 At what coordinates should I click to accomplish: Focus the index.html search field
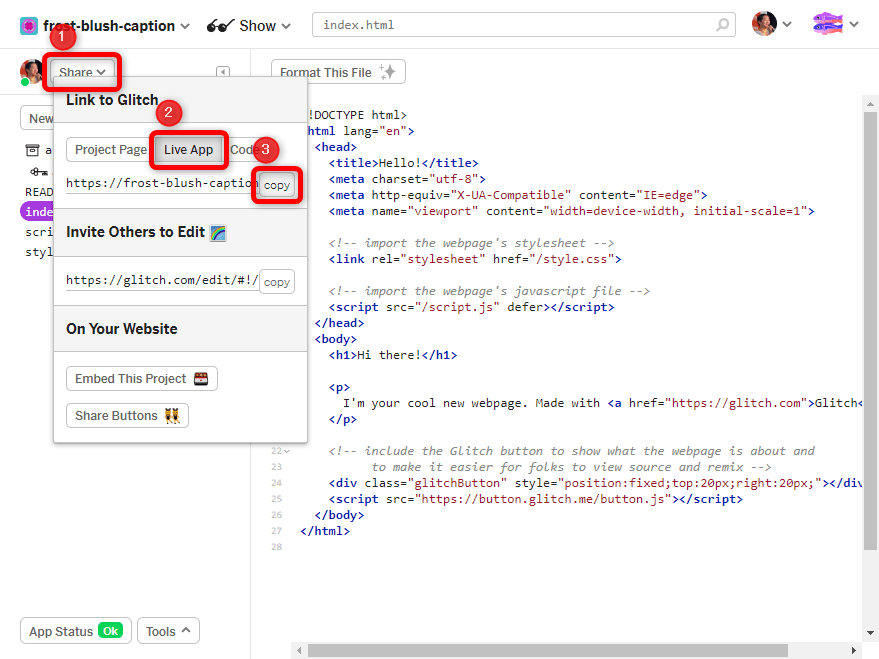(523, 25)
